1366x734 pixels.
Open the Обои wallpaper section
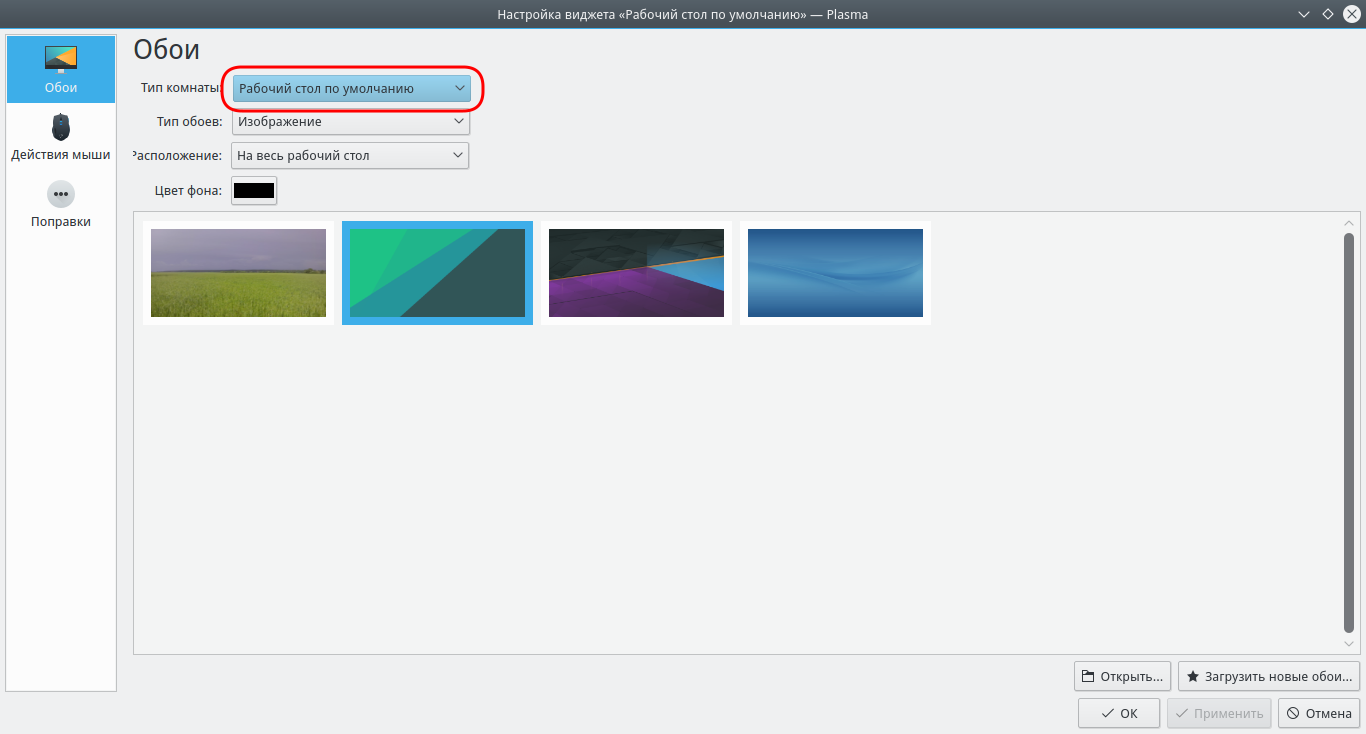coord(61,70)
